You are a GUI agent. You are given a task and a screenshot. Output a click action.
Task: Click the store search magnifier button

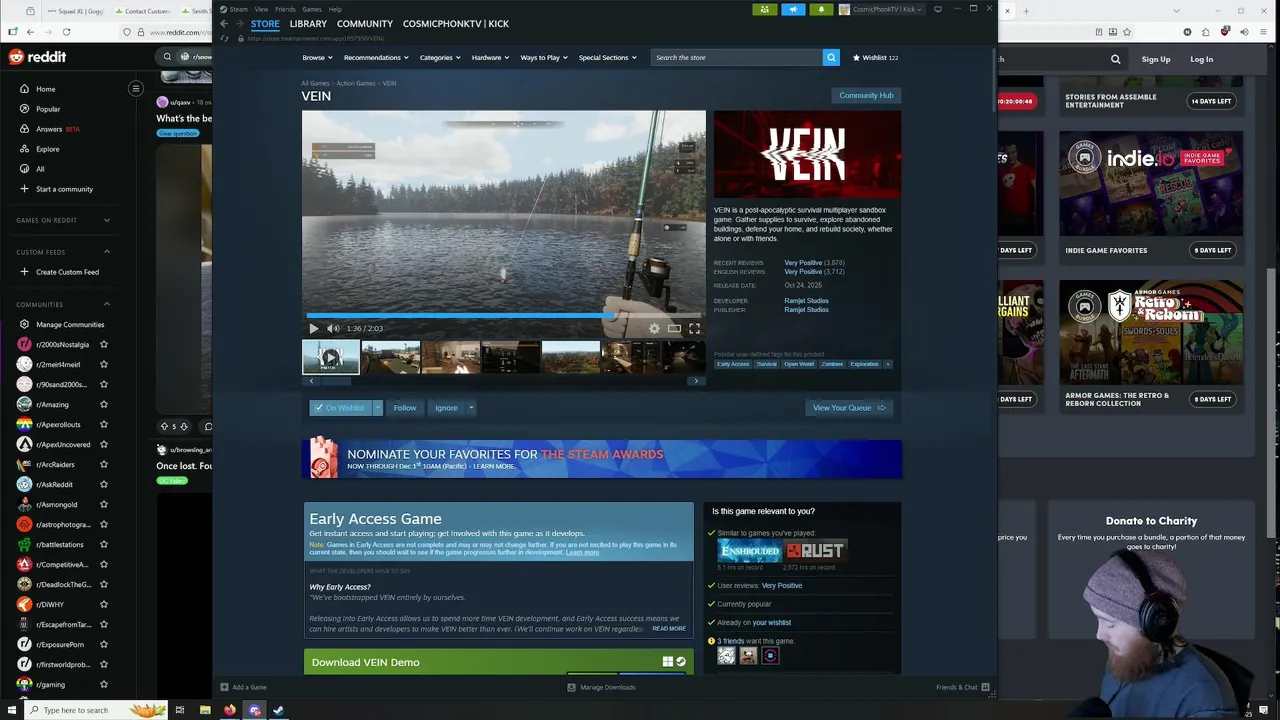tap(831, 57)
